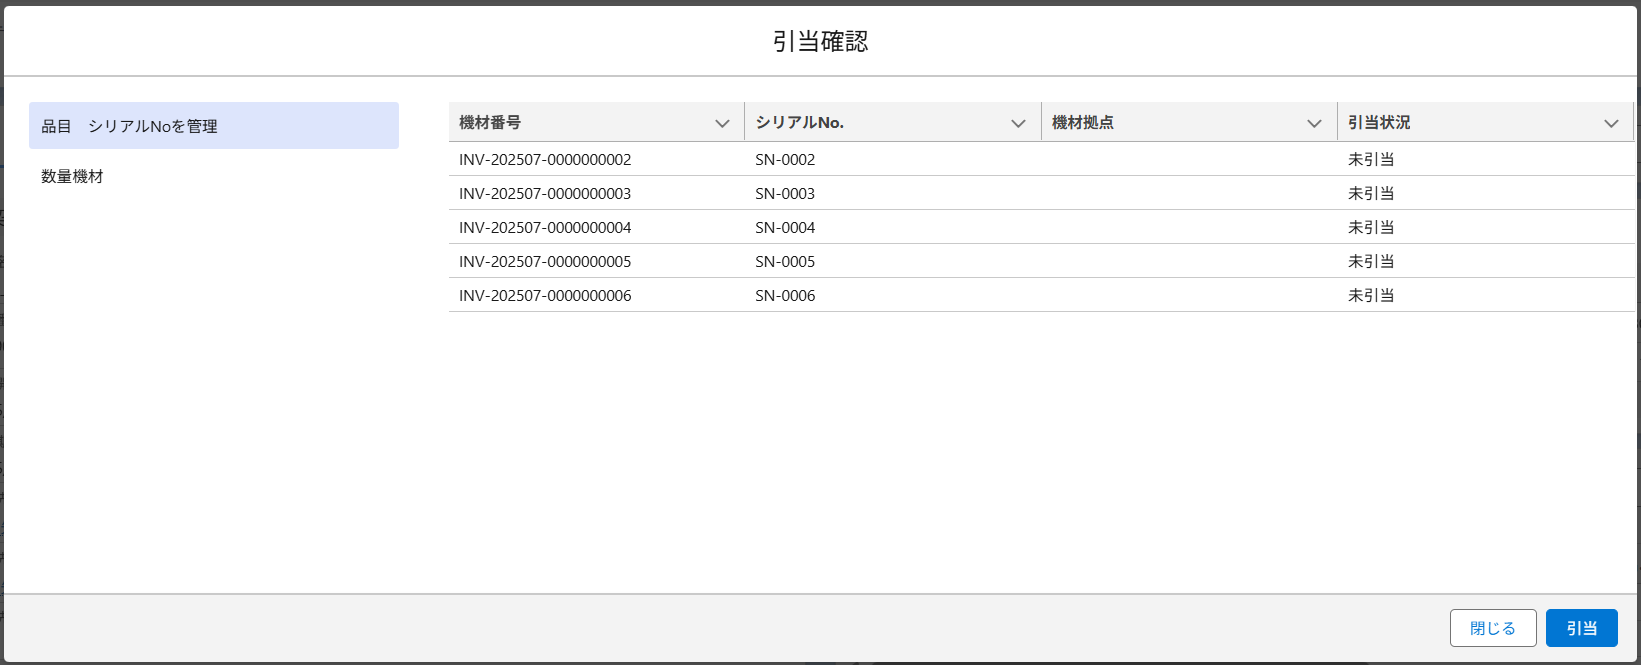This screenshot has height=665, width=1641.
Task: Click the 閉じる button
Action: click(x=1492, y=628)
